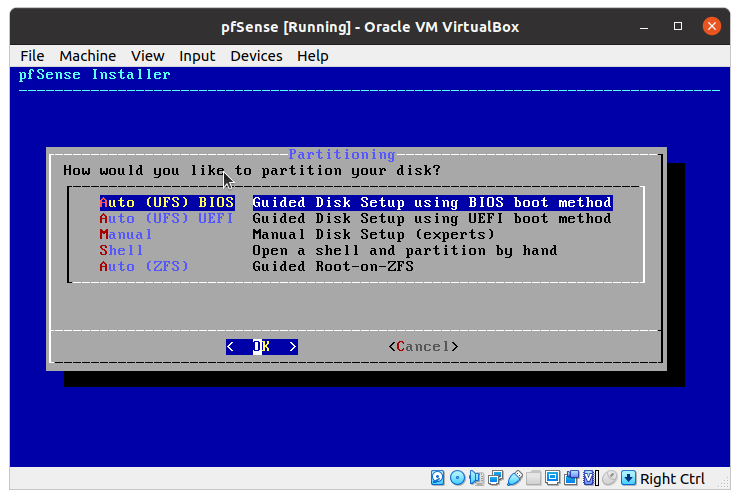Open the Help menu

click(312, 56)
